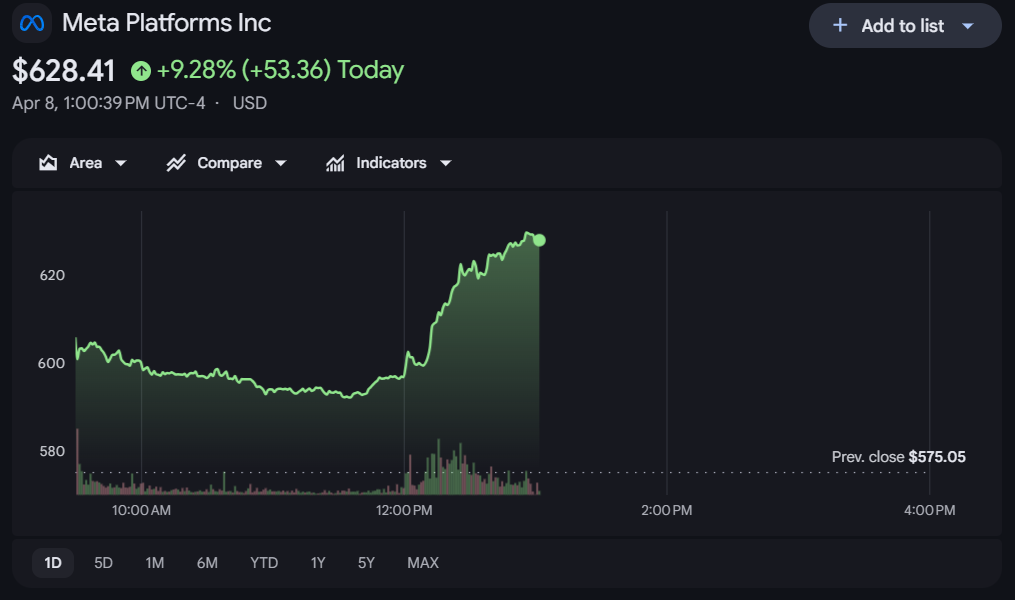1015x600 pixels.
Task: Switch to the 5D time range
Action: tap(104, 563)
